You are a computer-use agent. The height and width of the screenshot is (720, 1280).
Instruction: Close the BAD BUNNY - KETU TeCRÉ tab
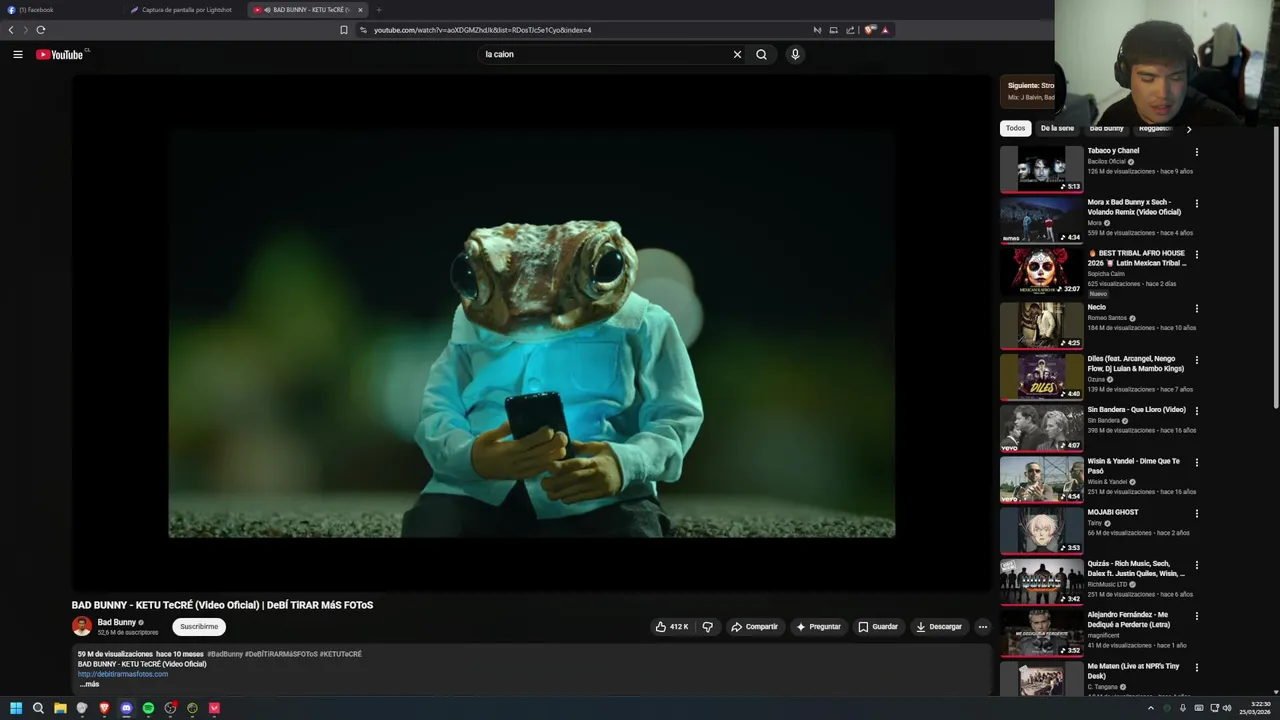361,10
